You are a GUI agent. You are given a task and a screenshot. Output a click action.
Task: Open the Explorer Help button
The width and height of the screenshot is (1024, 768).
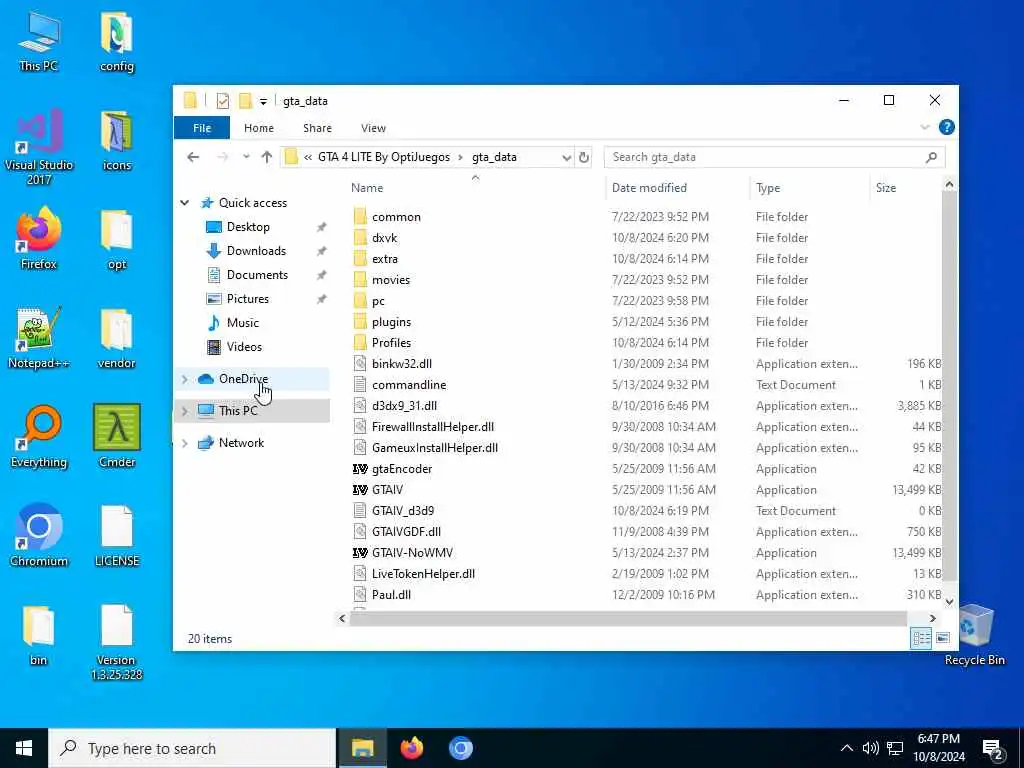tap(946, 127)
